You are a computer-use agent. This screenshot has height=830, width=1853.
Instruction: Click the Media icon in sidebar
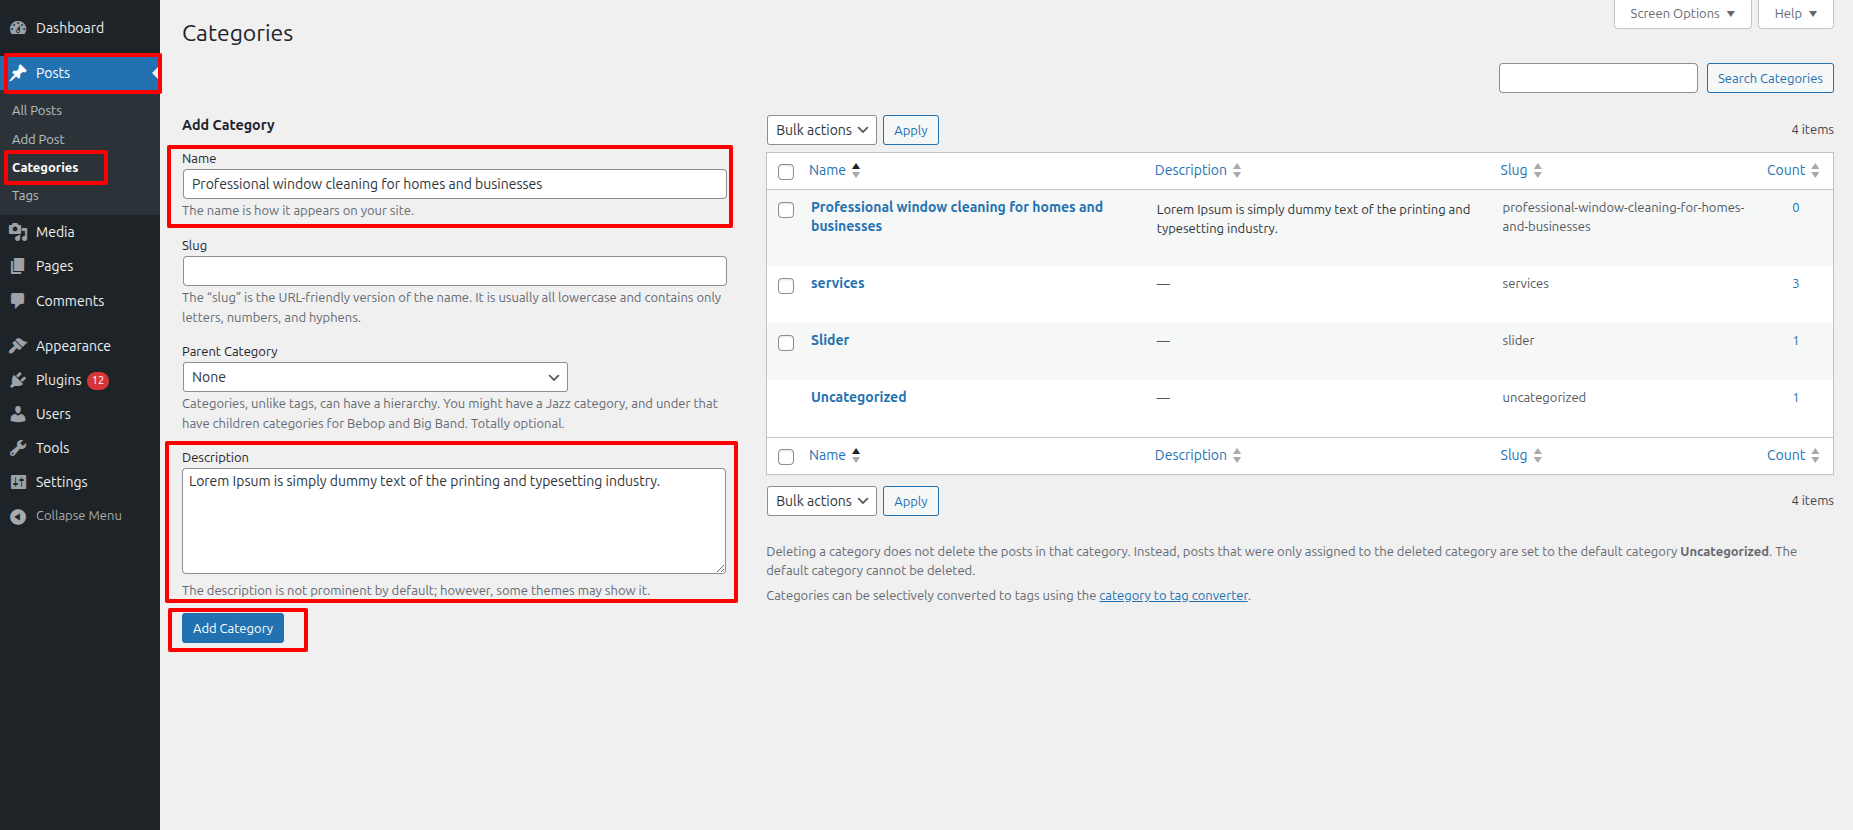18,232
